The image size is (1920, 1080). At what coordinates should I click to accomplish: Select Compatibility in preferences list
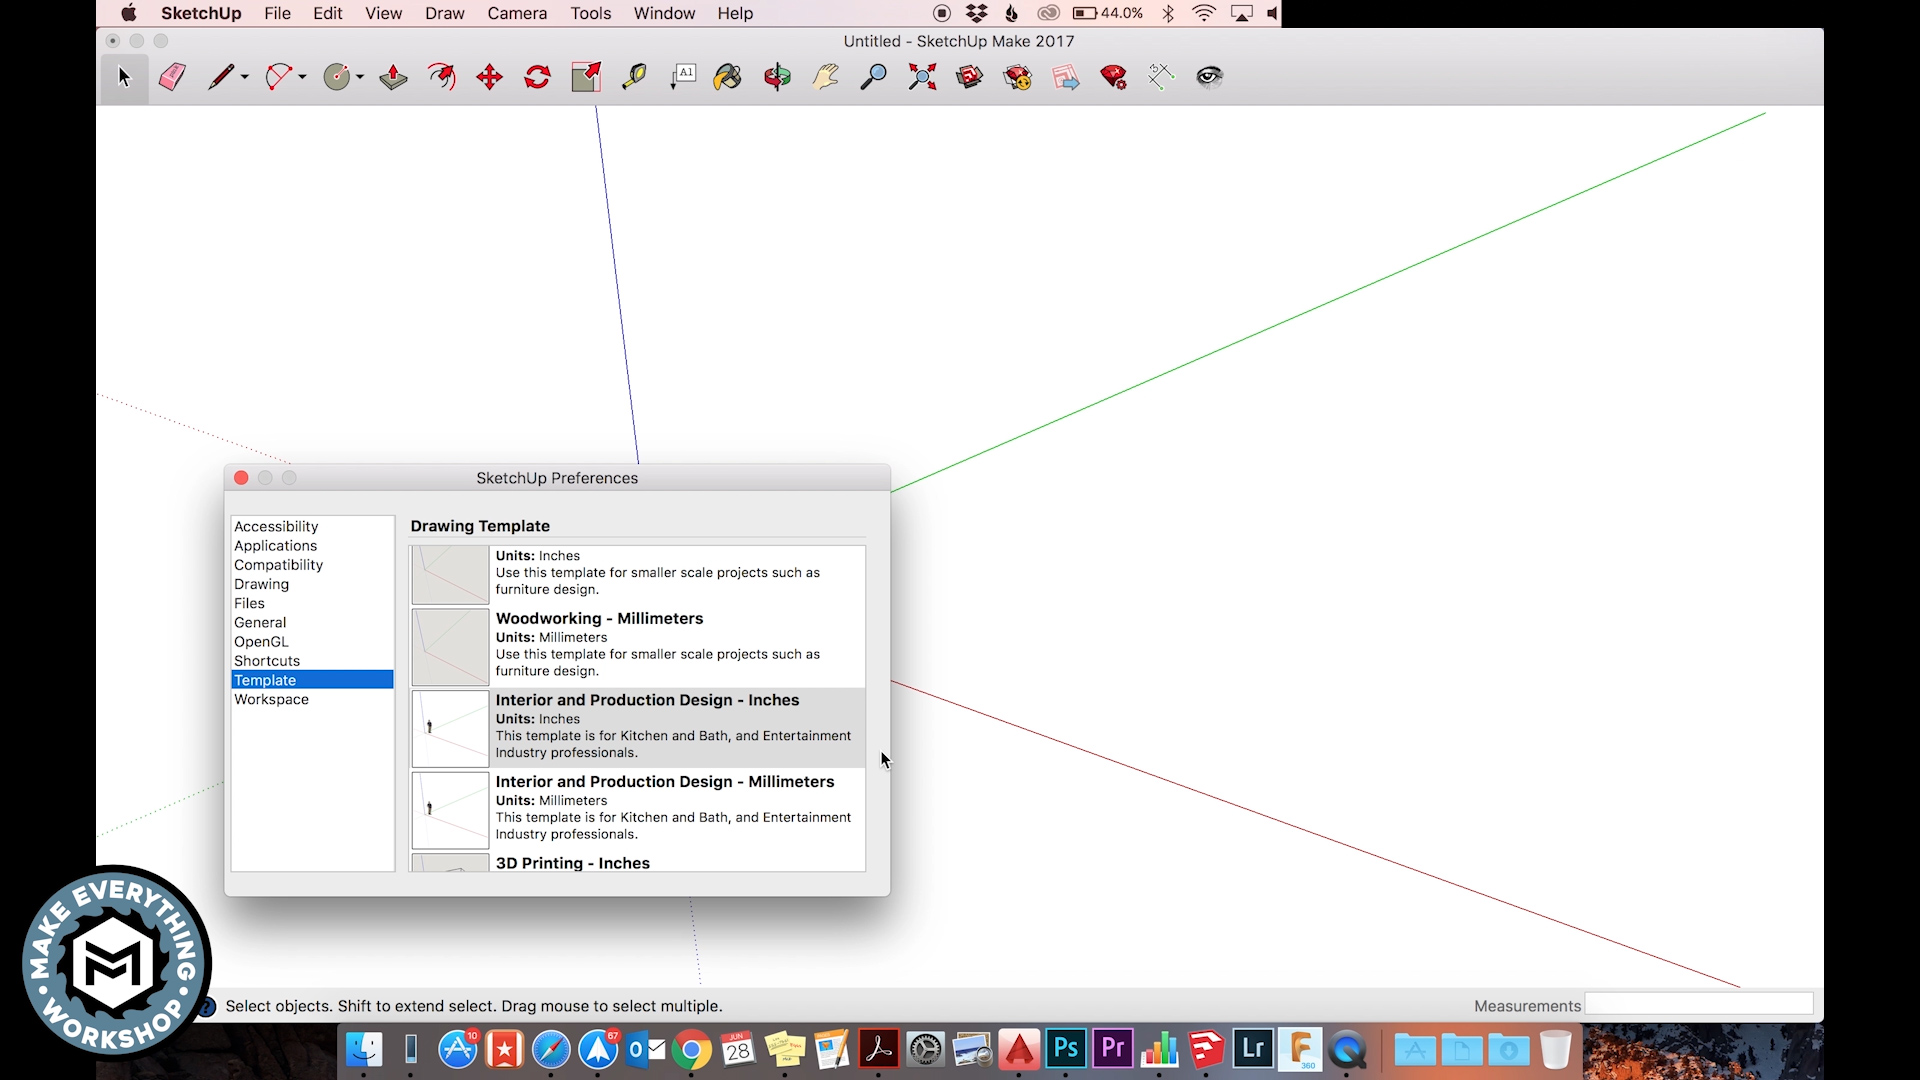(312, 565)
